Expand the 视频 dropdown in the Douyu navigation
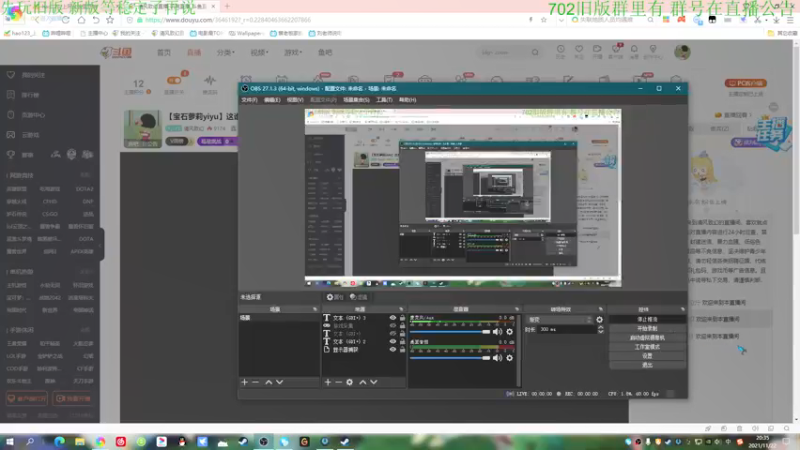Screen dimensions: 800x450 [x=259, y=53]
